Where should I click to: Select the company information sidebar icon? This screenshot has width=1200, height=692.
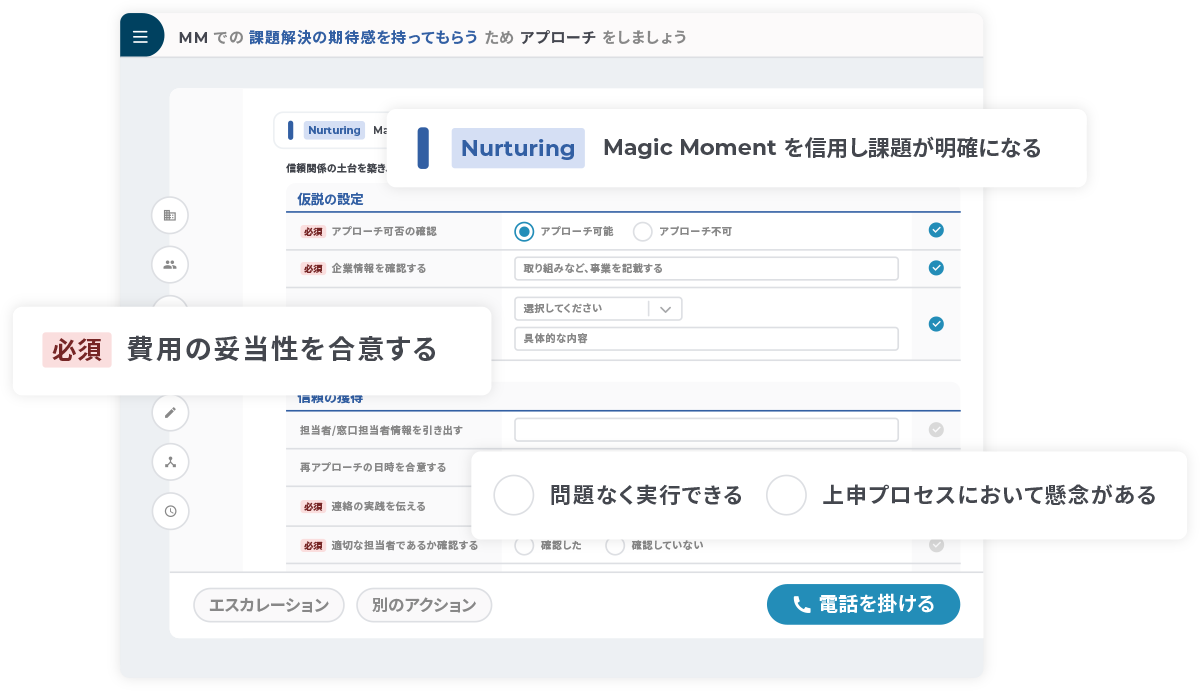(x=170, y=215)
